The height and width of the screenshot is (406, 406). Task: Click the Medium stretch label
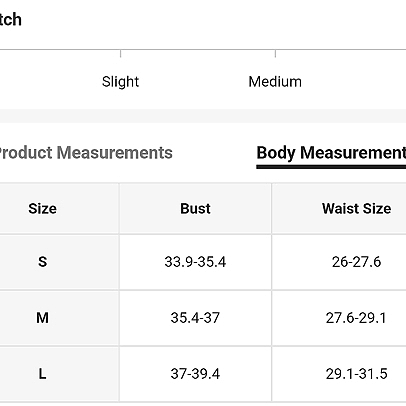pyautogui.click(x=275, y=82)
